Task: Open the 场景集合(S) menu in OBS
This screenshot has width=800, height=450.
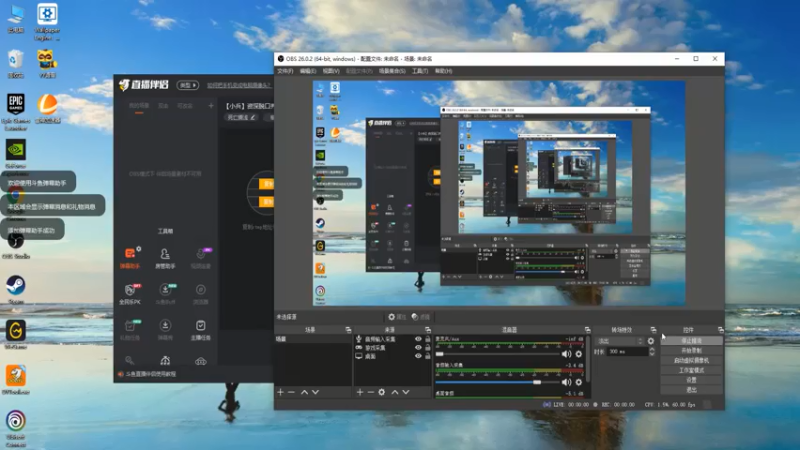Action: (392, 71)
